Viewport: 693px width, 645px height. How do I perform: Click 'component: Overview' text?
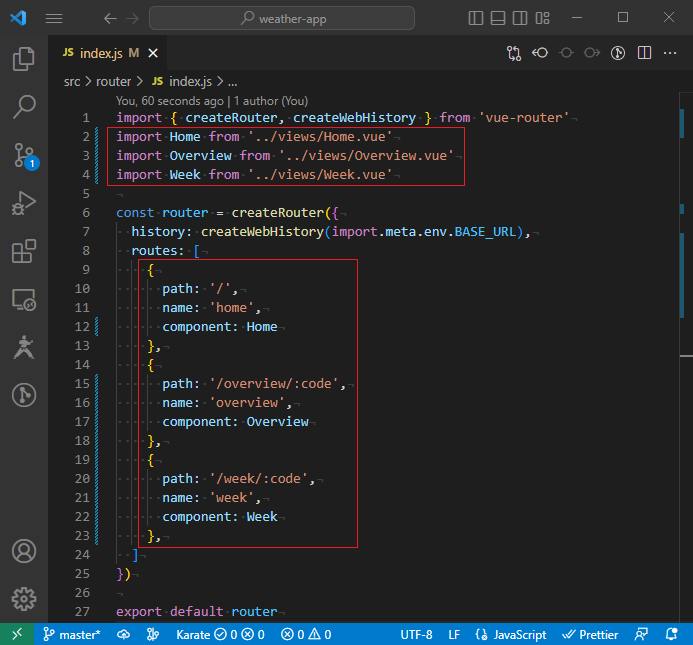click(235, 422)
